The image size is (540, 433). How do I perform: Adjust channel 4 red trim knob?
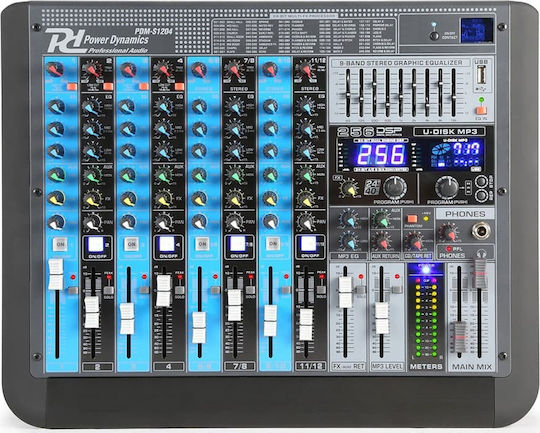tap(164, 70)
